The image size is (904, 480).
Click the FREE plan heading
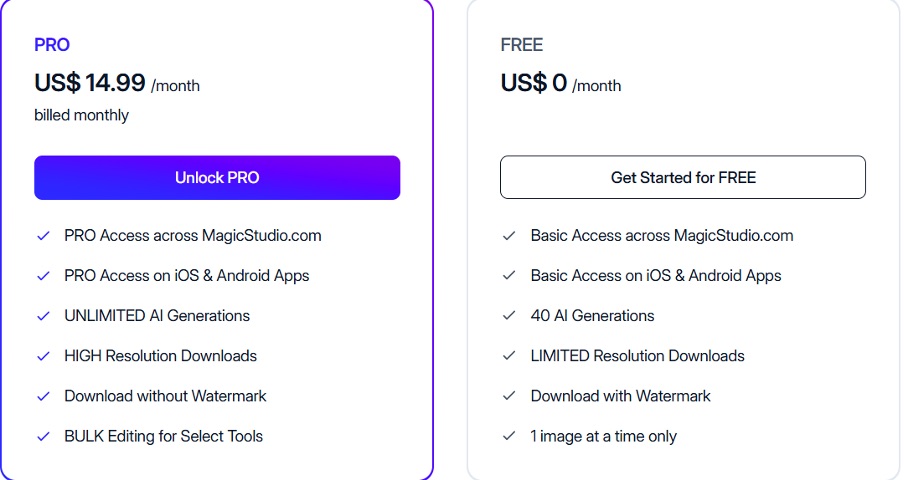click(522, 45)
